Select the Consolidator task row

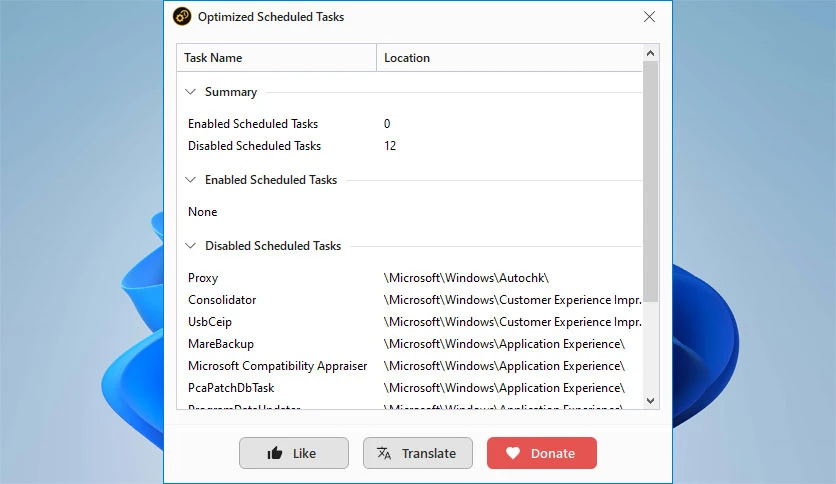[x=409, y=300]
